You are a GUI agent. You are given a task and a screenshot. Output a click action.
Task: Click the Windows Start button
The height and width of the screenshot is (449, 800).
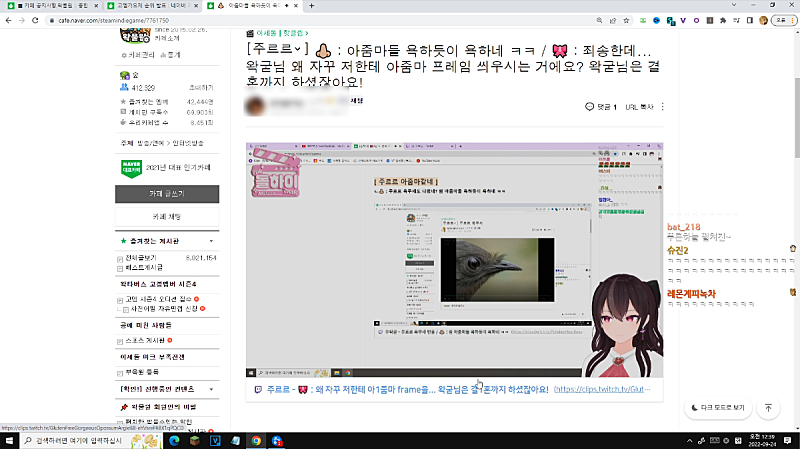10,440
